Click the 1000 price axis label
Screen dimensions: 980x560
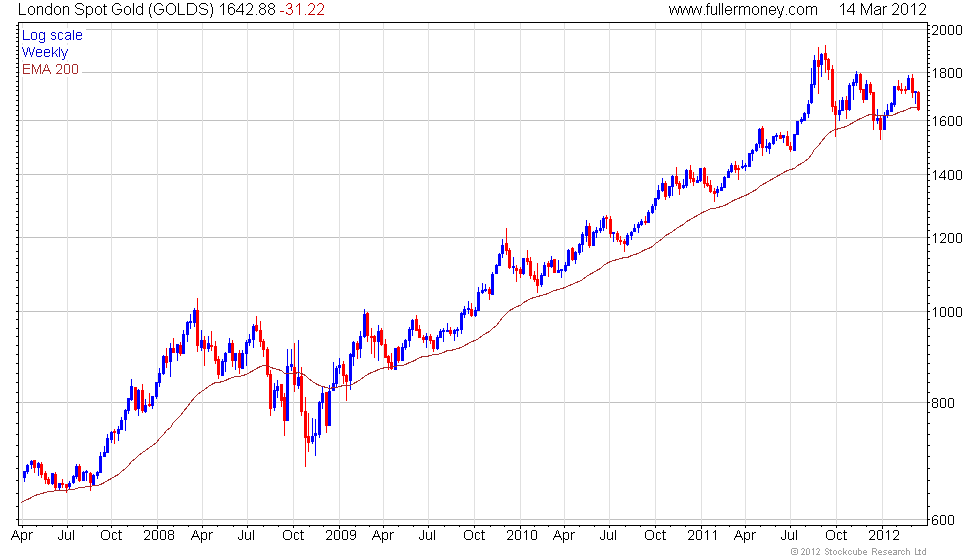(x=946, y=312)
